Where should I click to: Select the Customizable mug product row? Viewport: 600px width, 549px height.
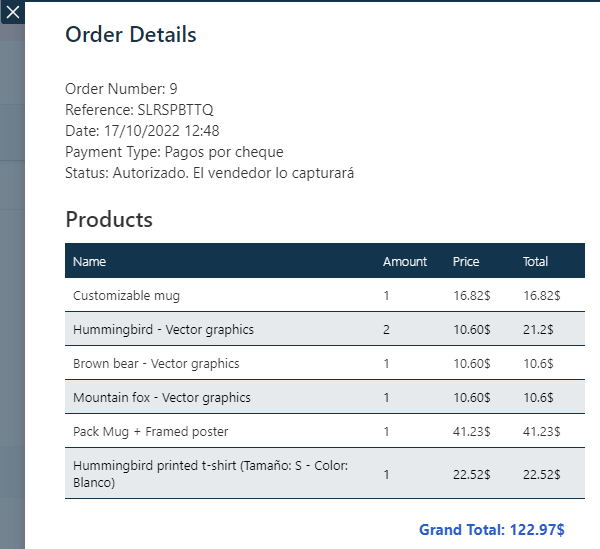click(126, 296)
